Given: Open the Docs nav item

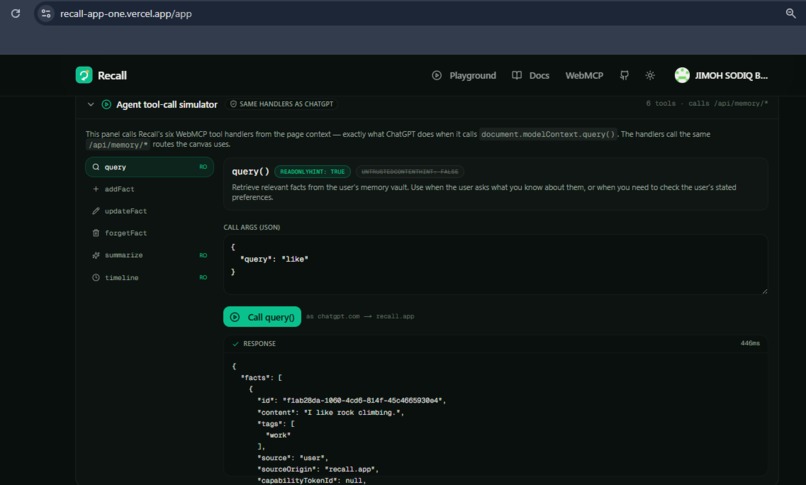Looking at the screenshot, I should pyautogui.click(x=530, y=76).
